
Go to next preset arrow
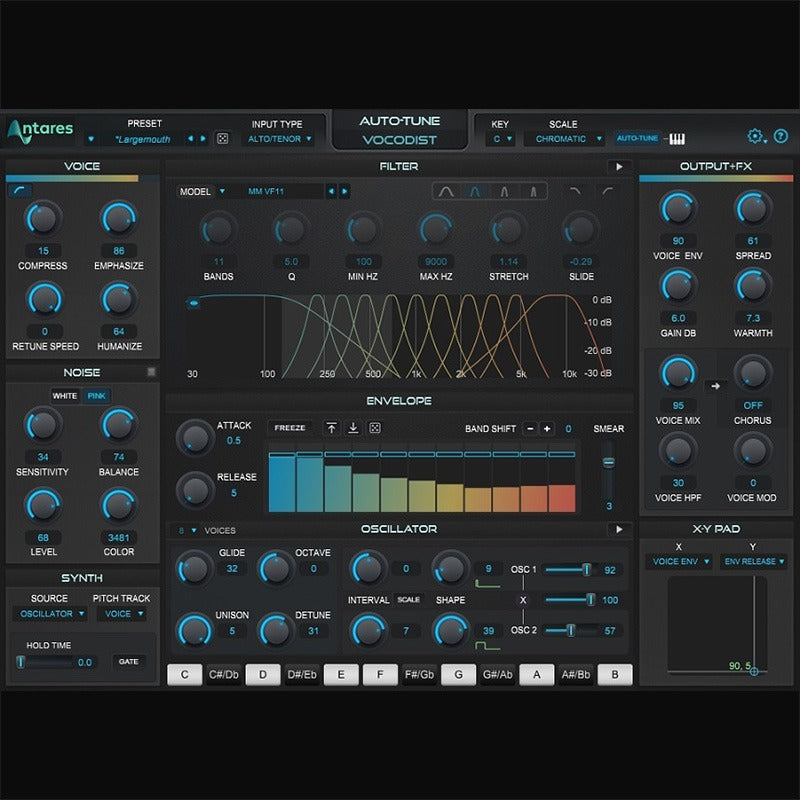pyautogui.click(x=203, y=138)
